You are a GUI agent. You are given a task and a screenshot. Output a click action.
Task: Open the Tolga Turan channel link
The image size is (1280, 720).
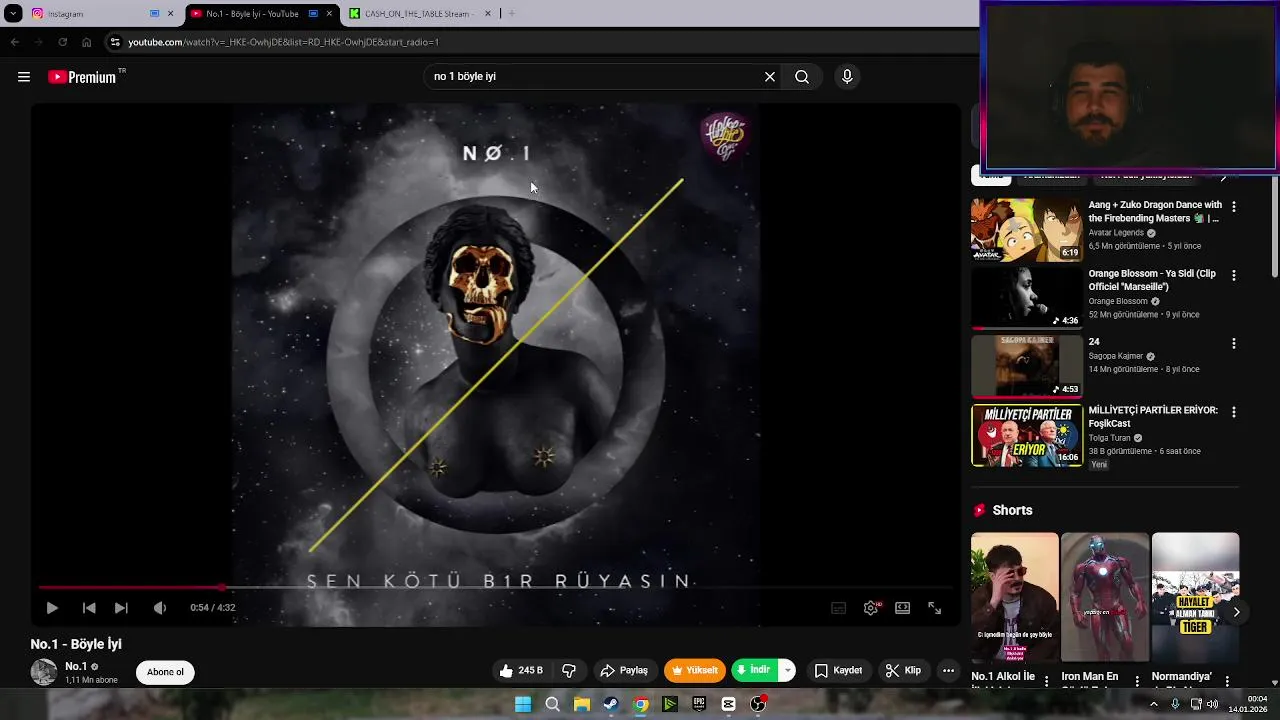point(1110,438)
